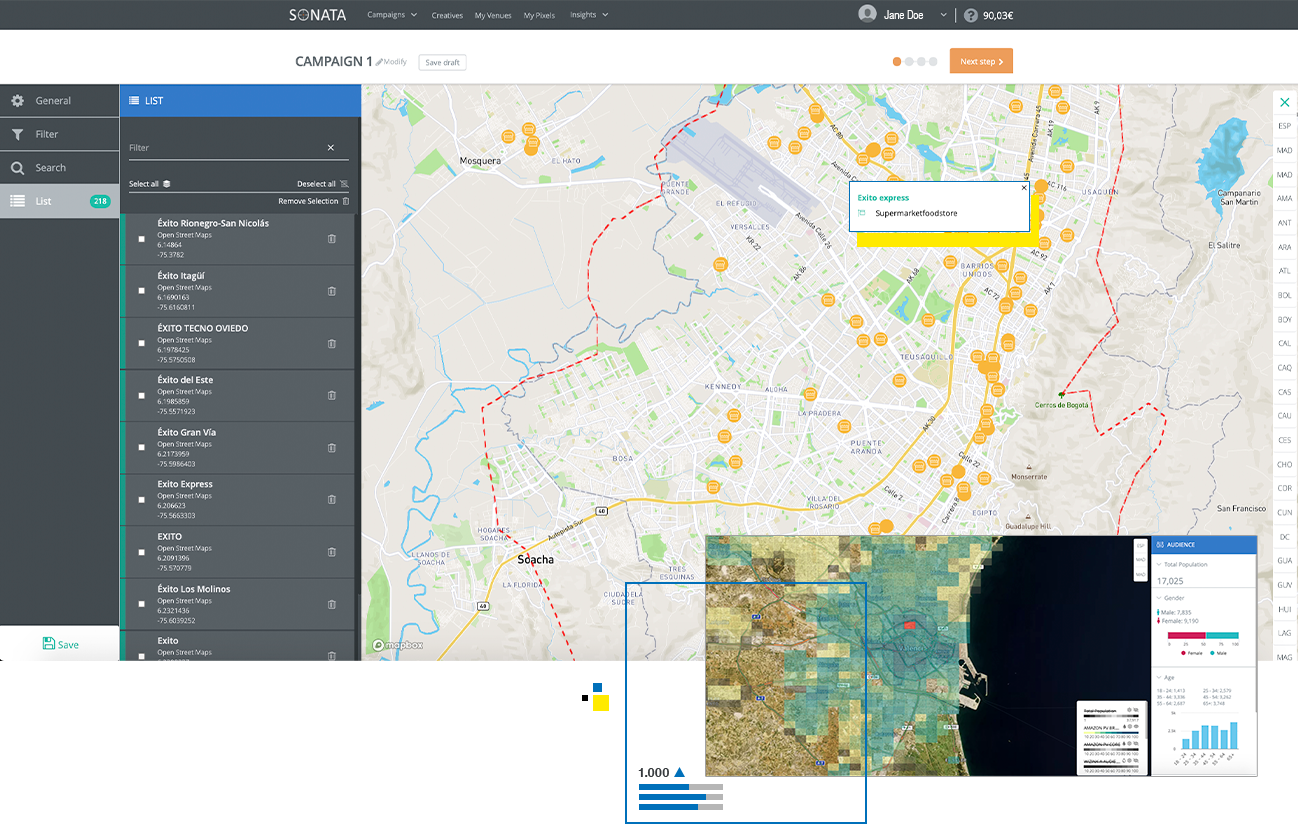Click the Total Population grayscale legend bar
The width and height of the screenshot is (1298, 824).
[1110, 716]
